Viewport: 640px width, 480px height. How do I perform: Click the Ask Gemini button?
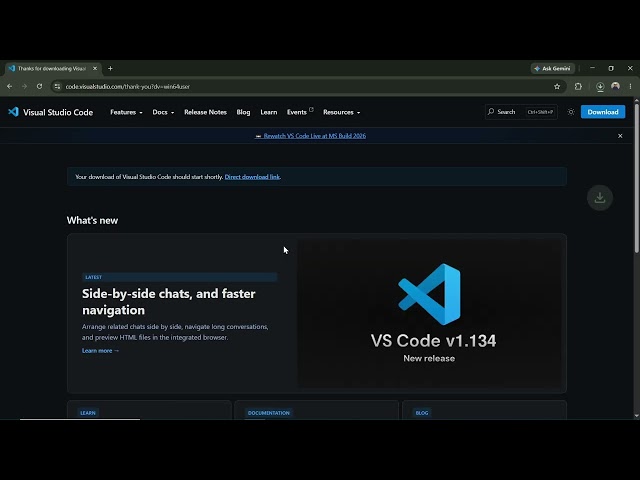[x=553, y=69]
